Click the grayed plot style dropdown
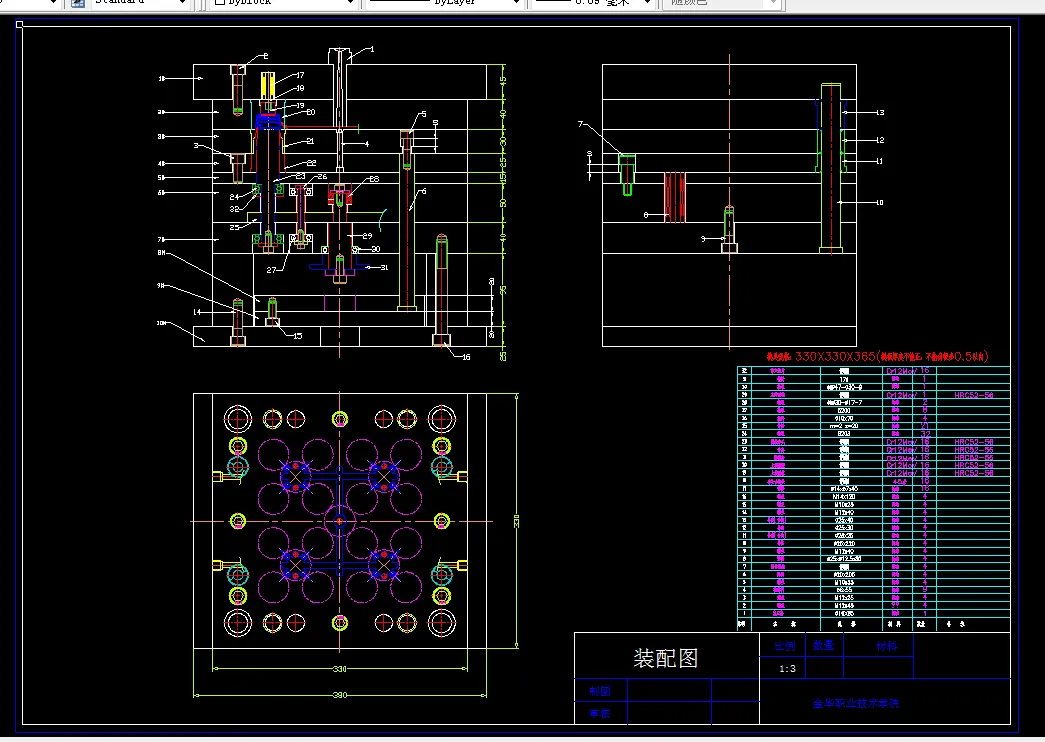 (x=720, y=3)
